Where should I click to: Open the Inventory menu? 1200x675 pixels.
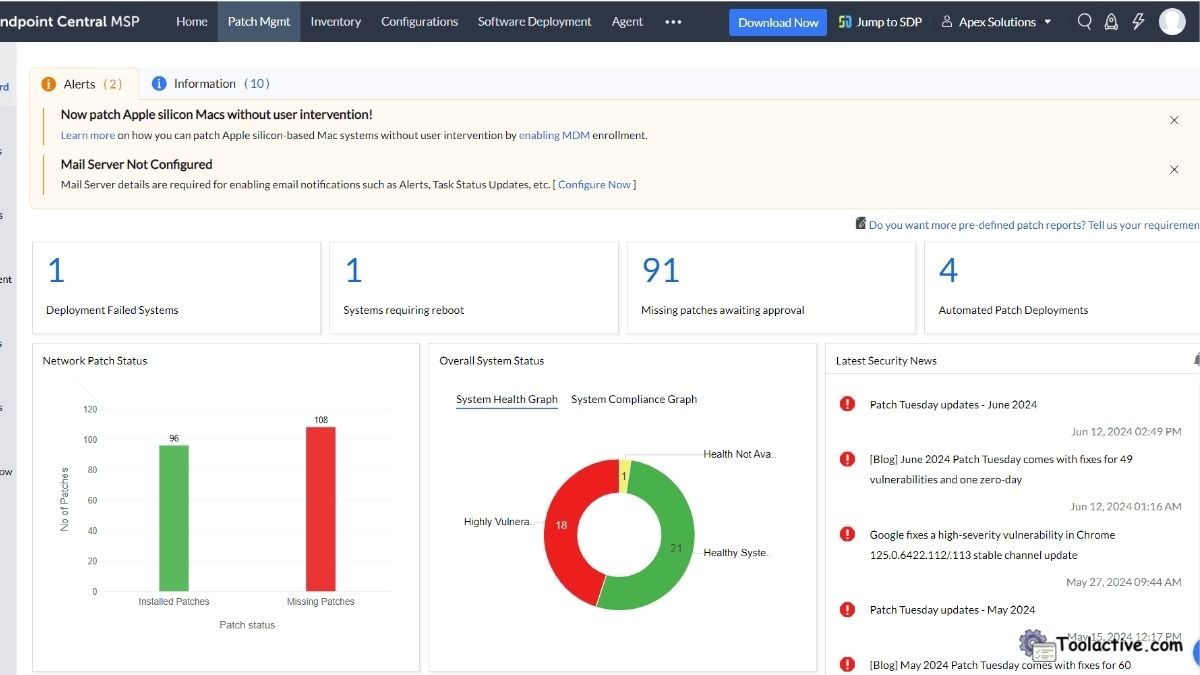336,20
